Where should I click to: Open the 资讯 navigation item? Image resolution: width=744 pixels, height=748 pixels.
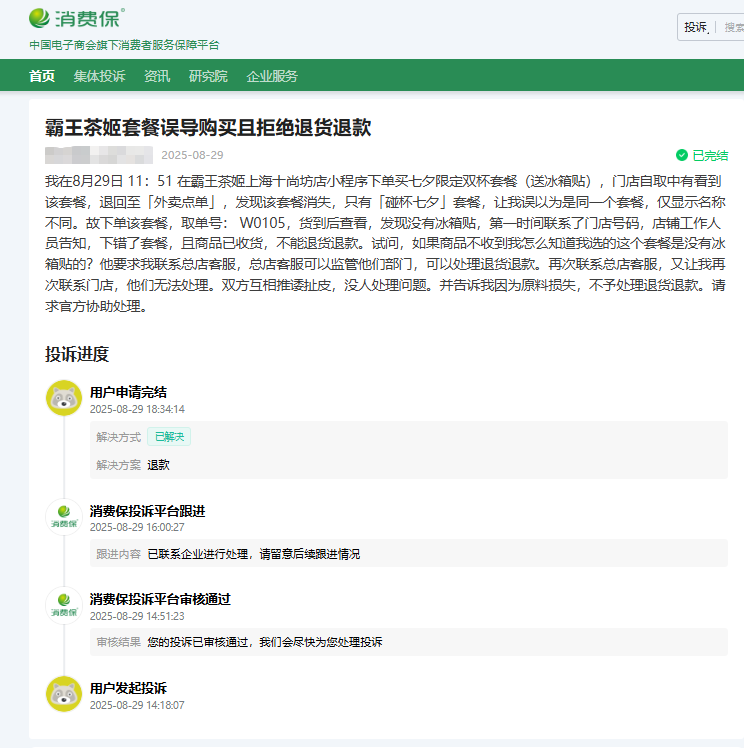click(157, 76)
